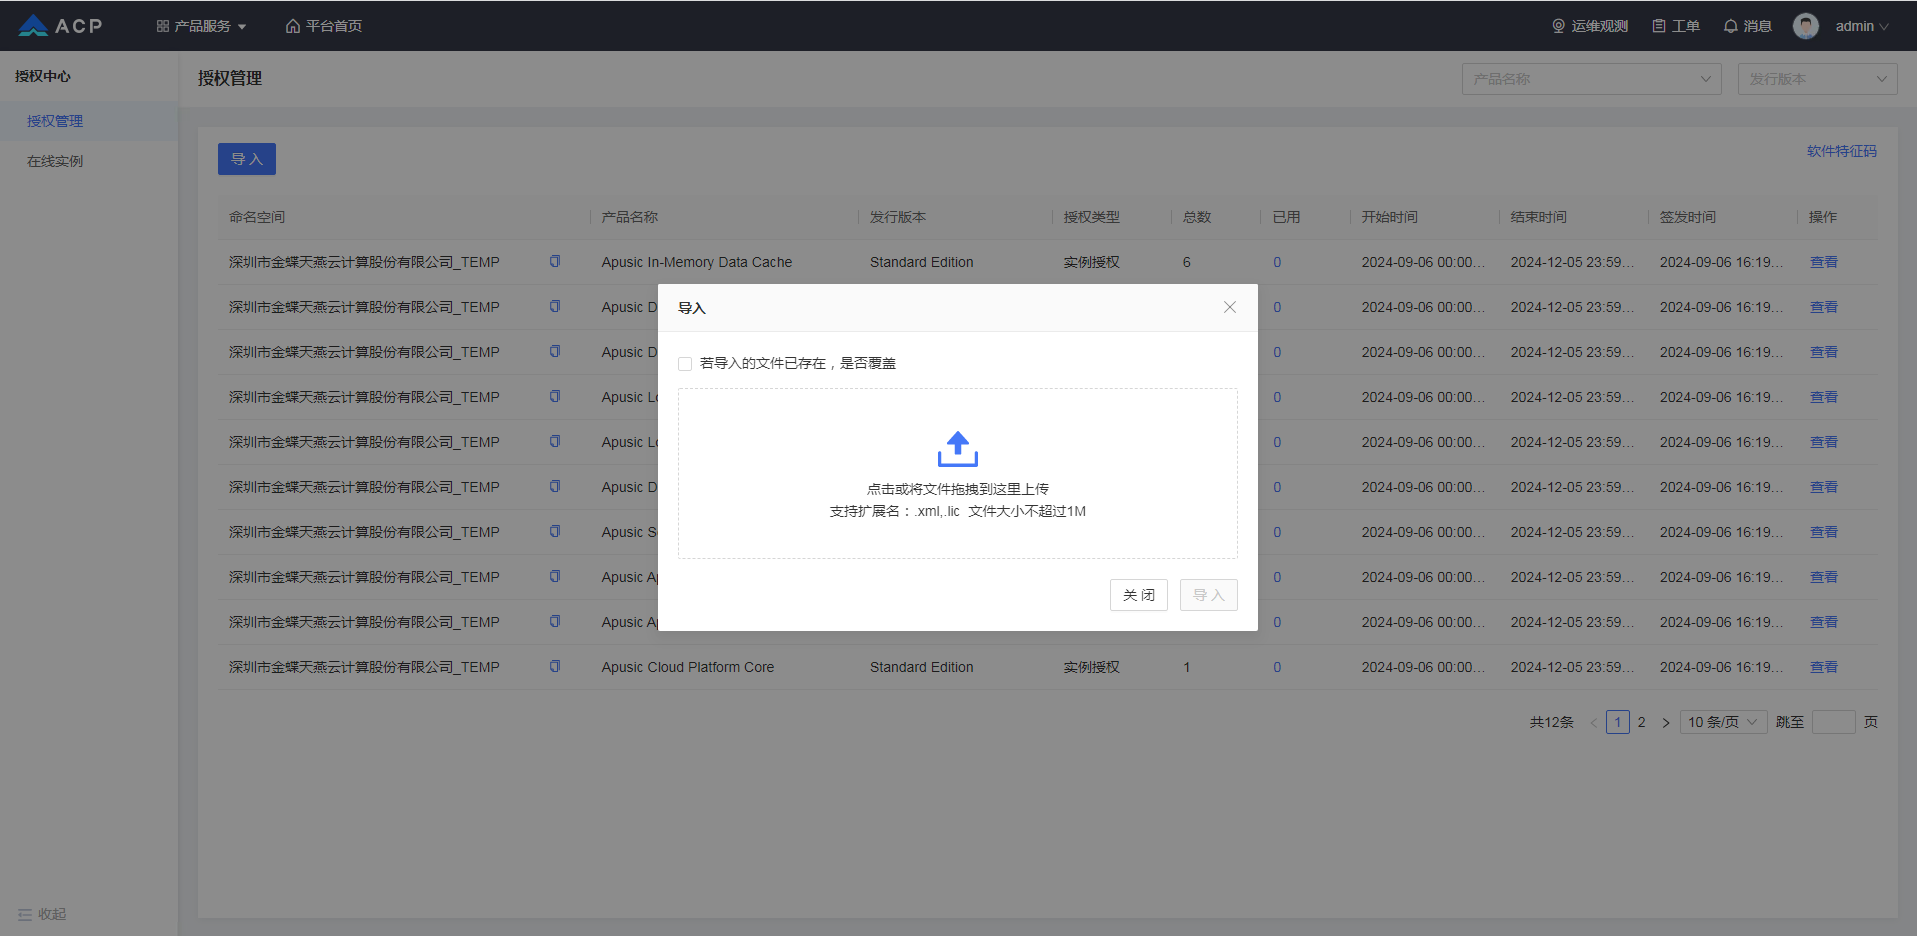Copy namespace of the In-Memory Data Cache row
The image size is (1917, 936).
pyautogui.click(x=555, y=262)
